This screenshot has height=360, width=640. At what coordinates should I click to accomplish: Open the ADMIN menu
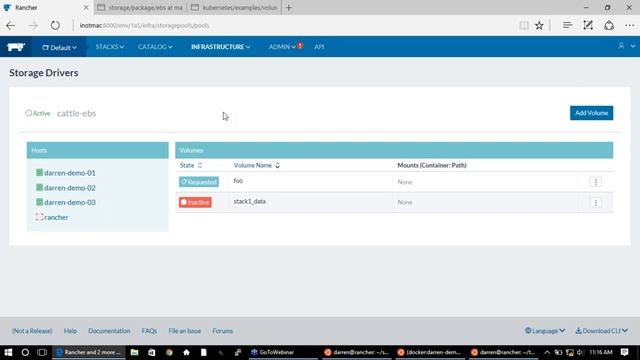[282, 47]
